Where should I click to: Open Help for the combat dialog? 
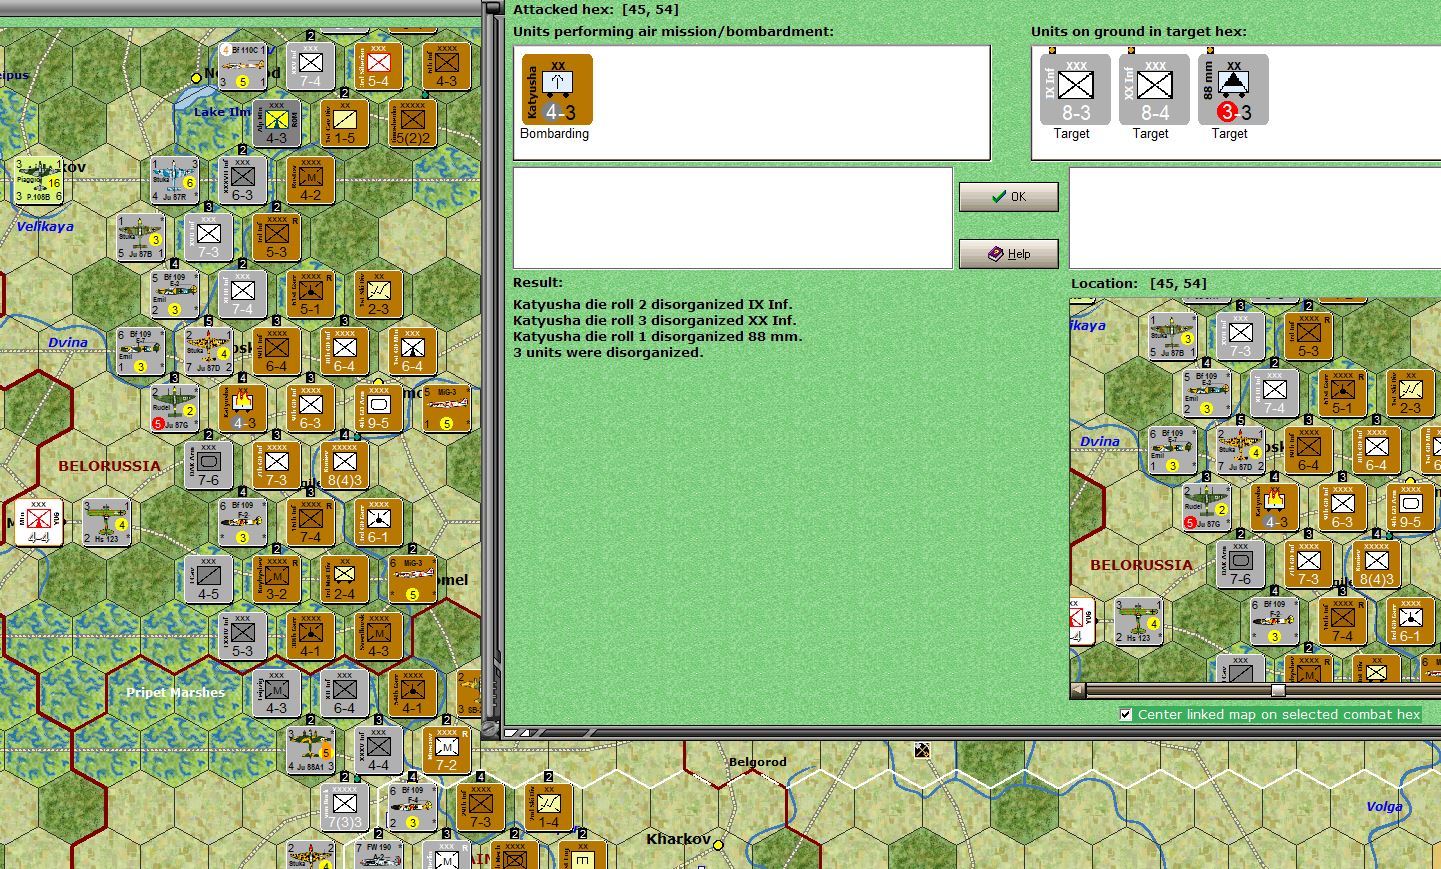coord(1008,254)
